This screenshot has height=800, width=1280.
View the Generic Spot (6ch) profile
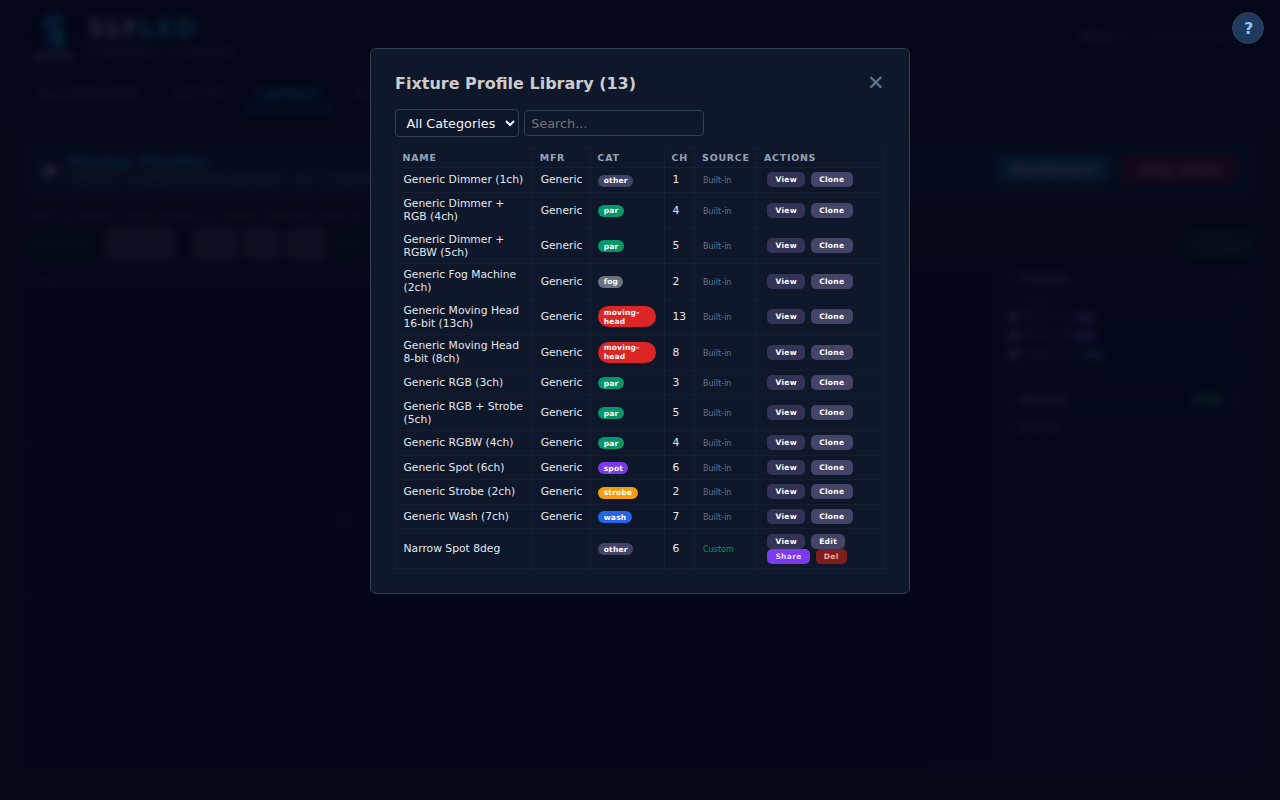[x=785, y=467]
